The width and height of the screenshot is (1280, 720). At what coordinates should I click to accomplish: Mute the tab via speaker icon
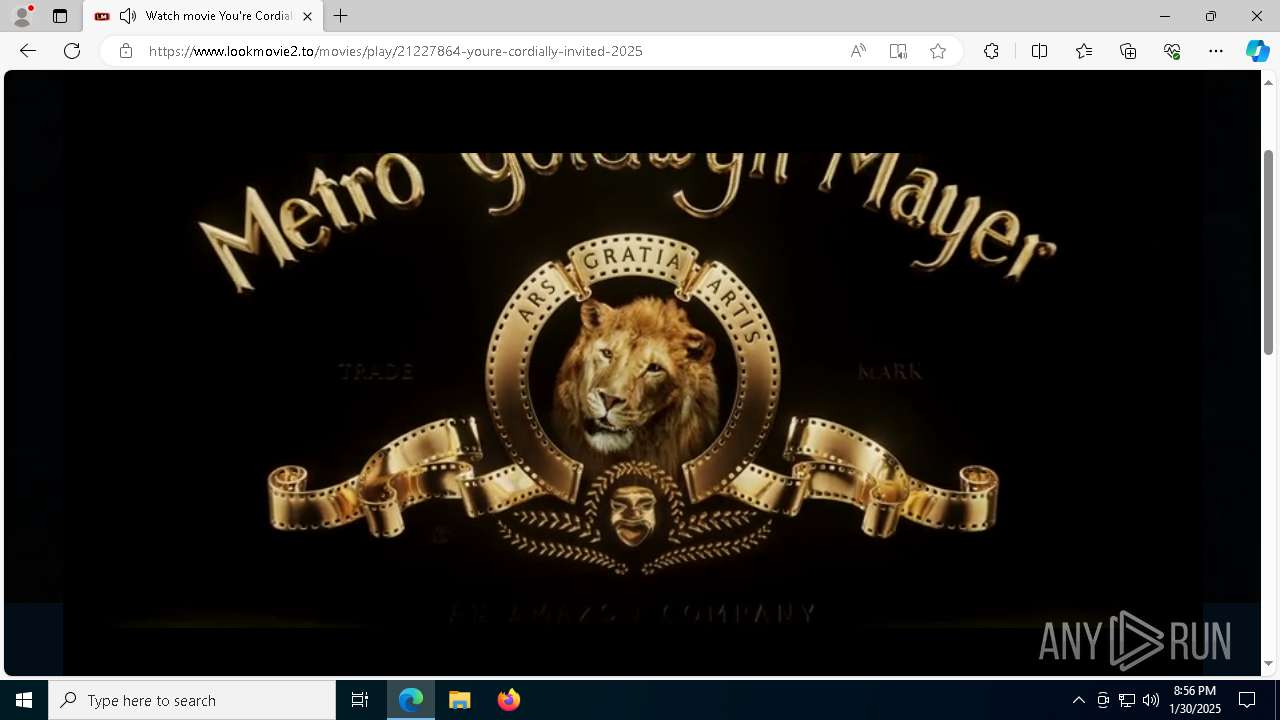point(128,16)
